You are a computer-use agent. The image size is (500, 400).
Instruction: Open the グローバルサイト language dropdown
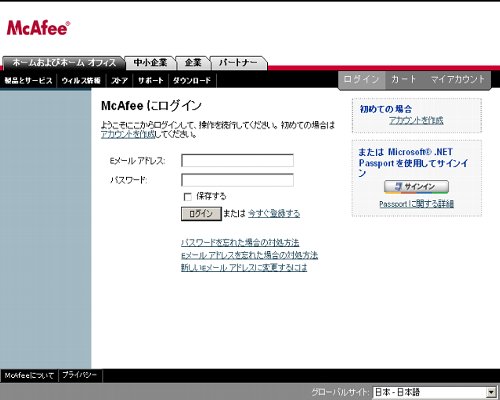tap(434, 392)
